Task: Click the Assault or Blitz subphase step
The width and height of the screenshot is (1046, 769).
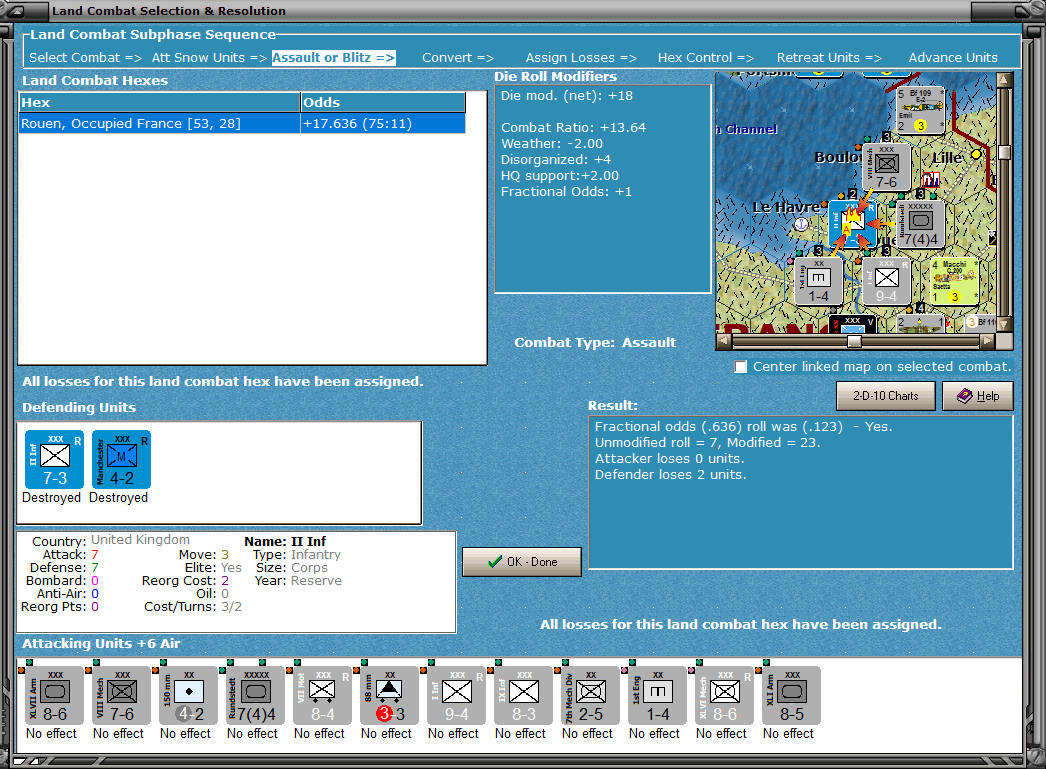Action: pyautogui.click(x=334, y=58)
